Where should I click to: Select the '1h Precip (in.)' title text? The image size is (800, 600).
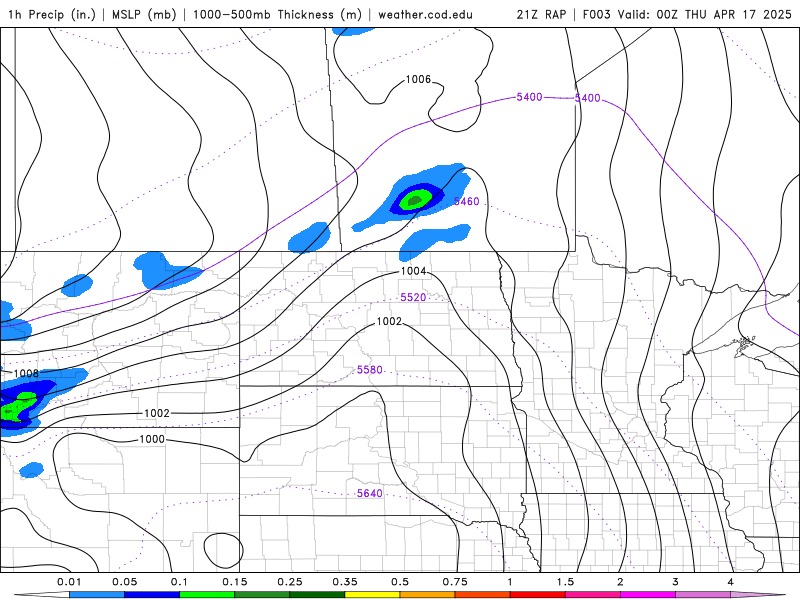pyautogui.click(x=52, y=14)
